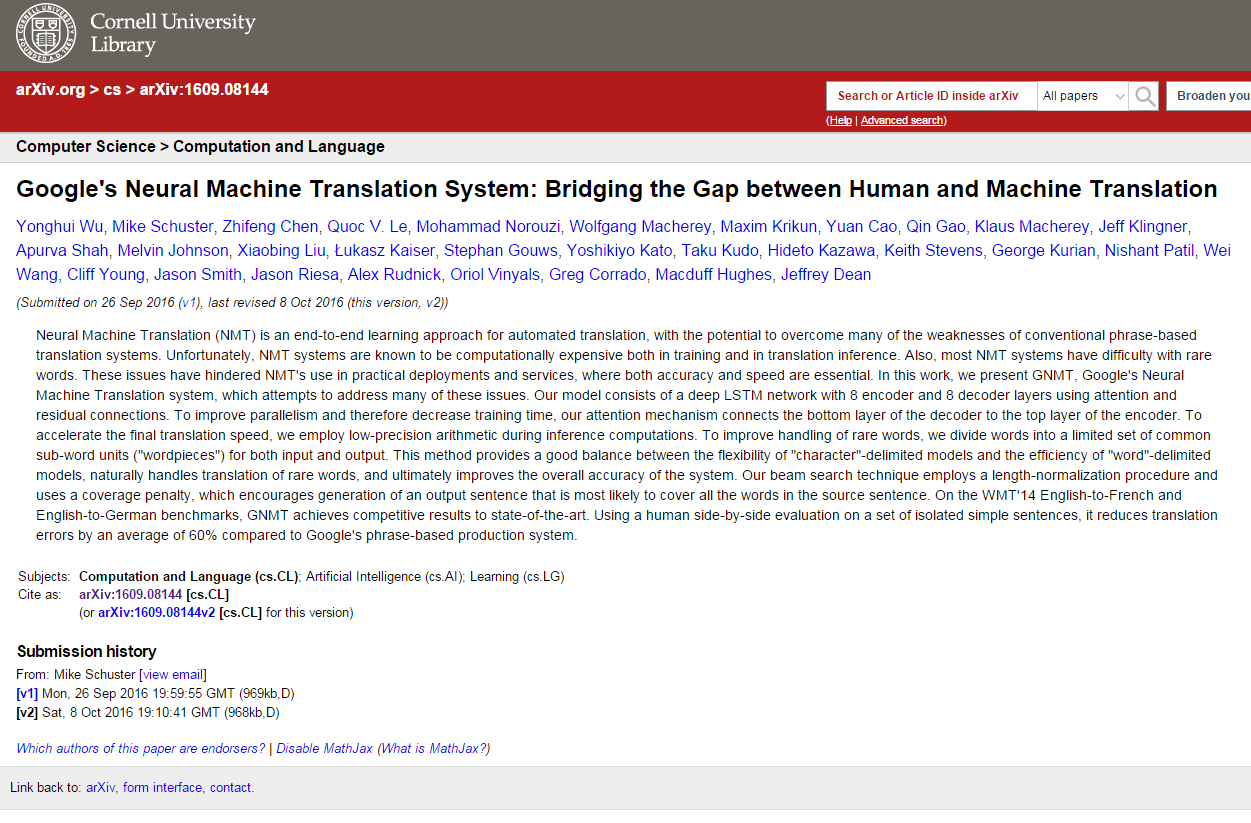Click the Cornell University seal logo

click(47, 33)
